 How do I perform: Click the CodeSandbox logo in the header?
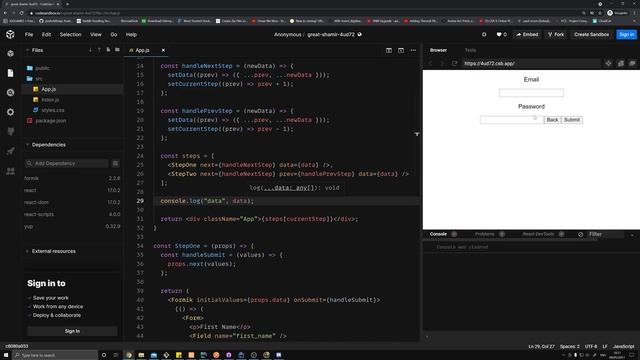click(x=10, y=35)
